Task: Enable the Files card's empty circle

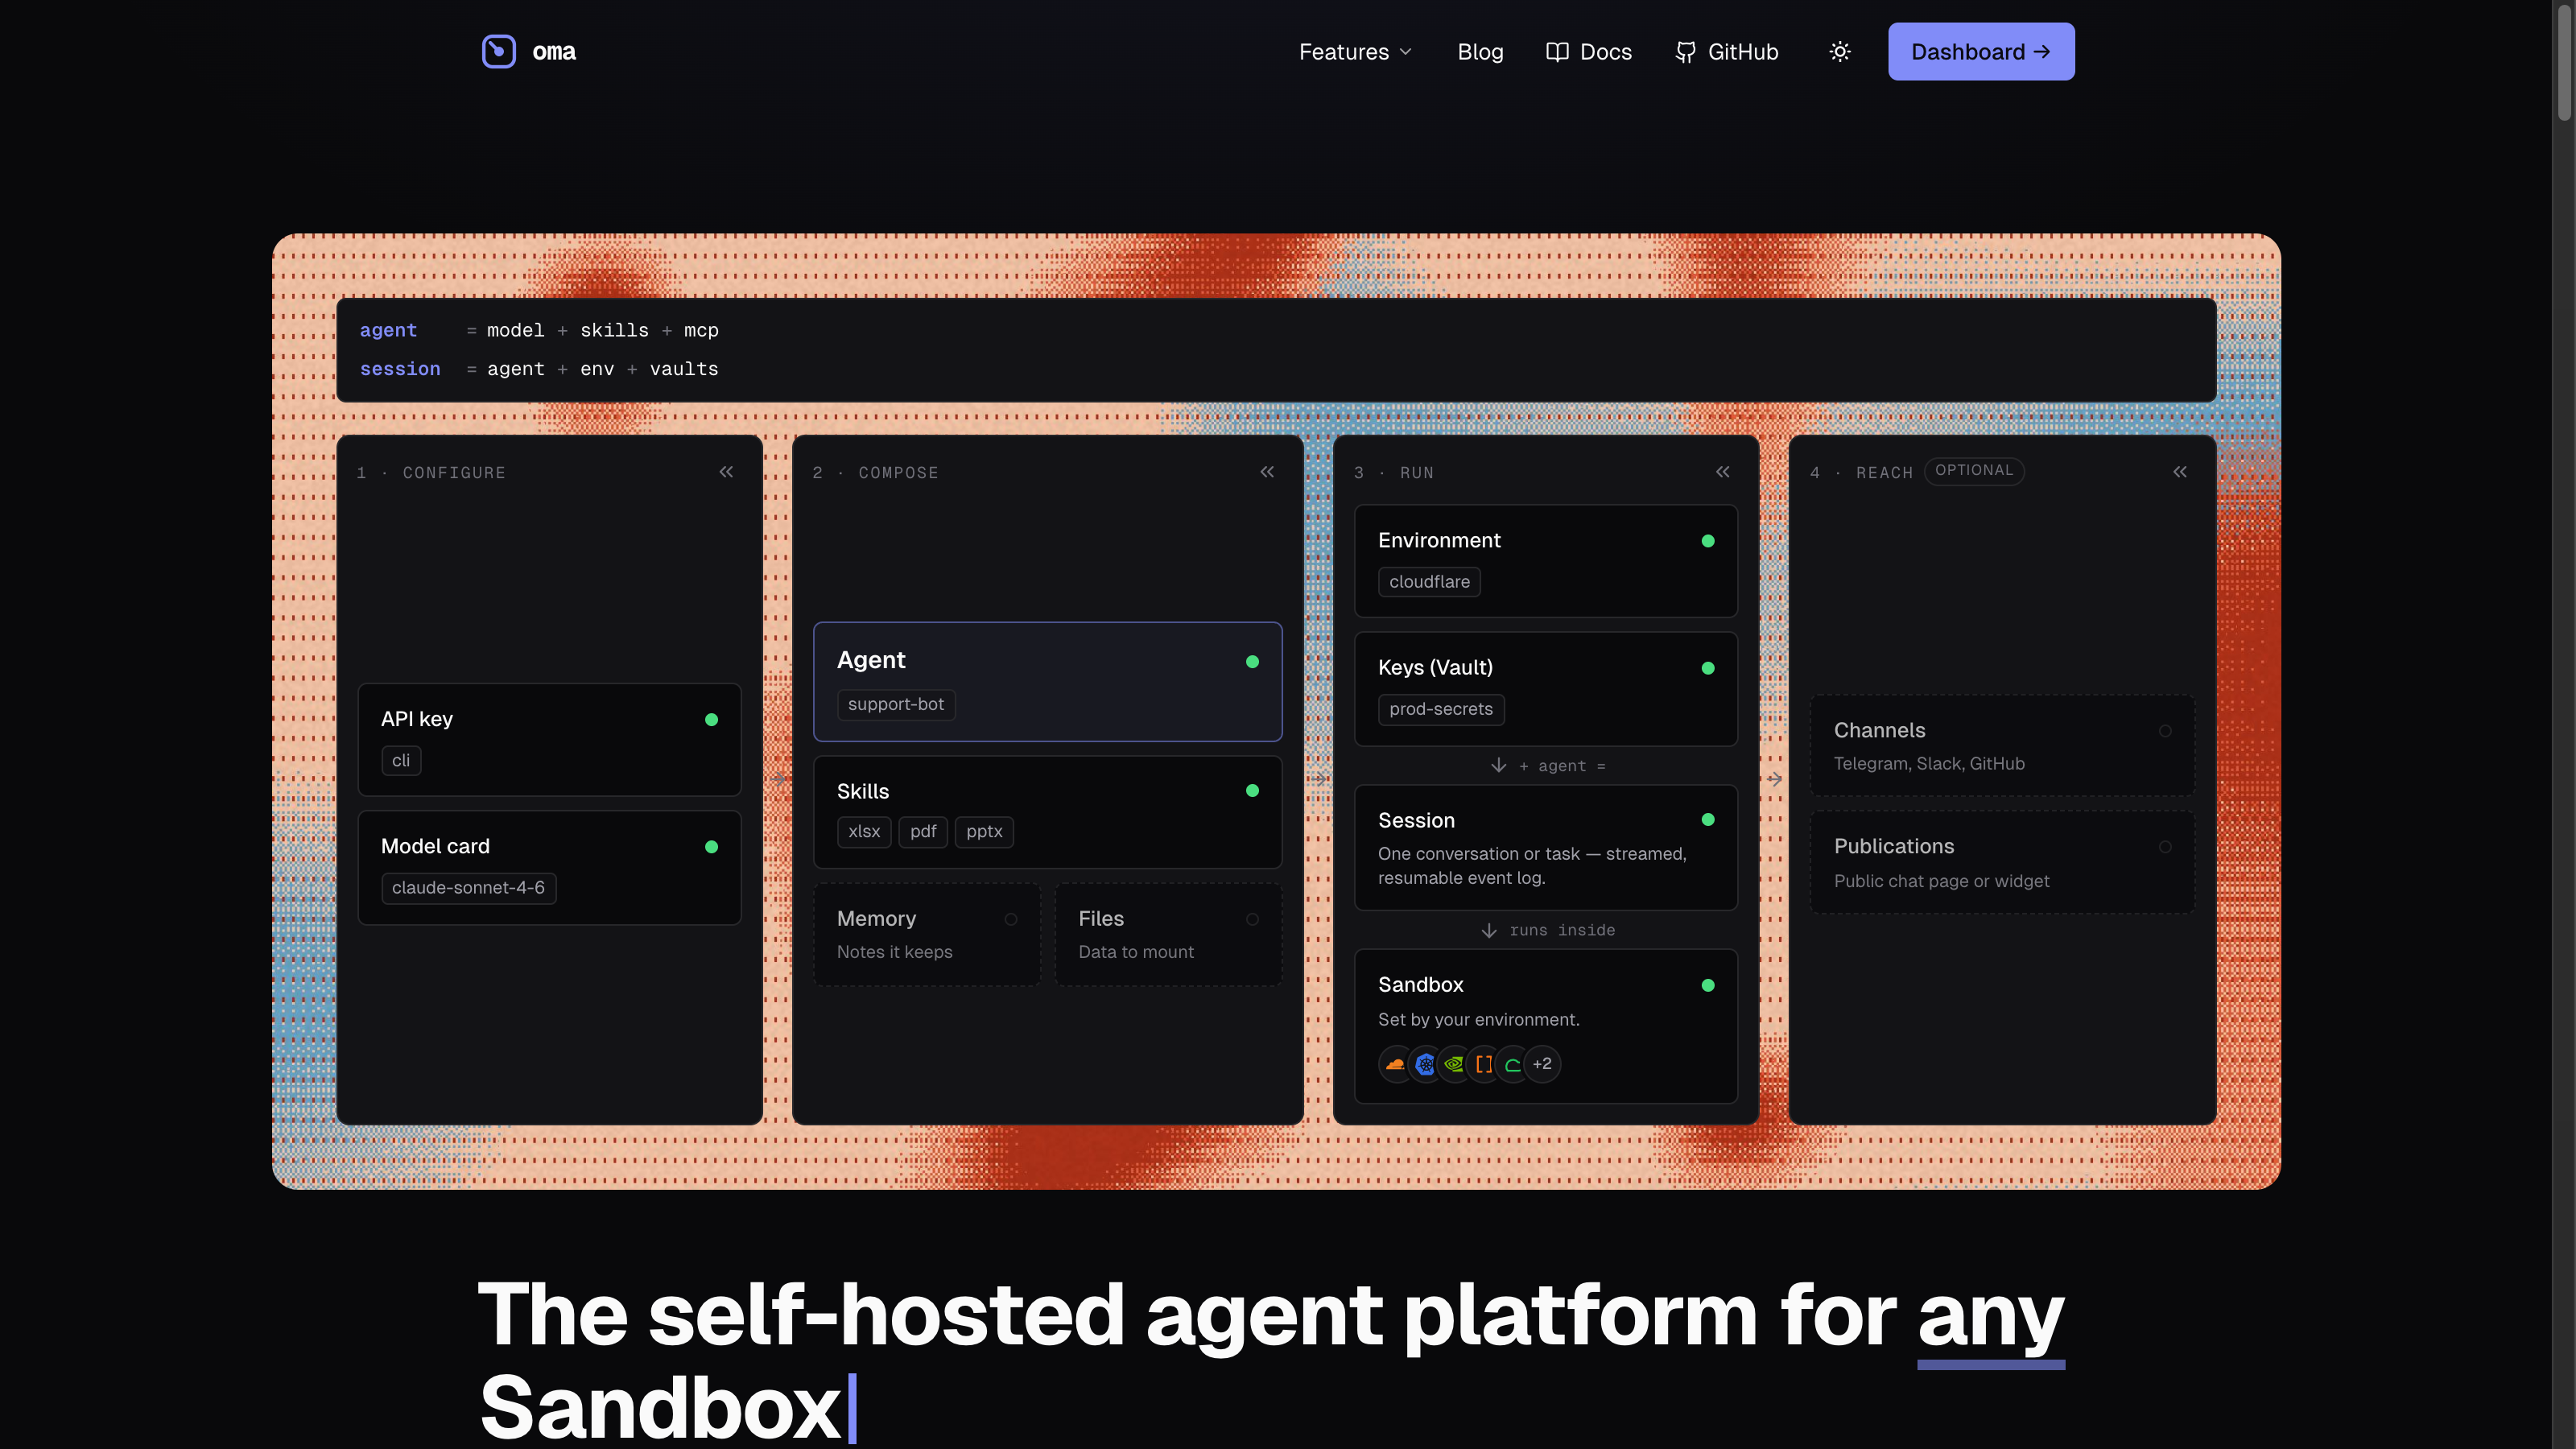Action: pos(1252,919)
